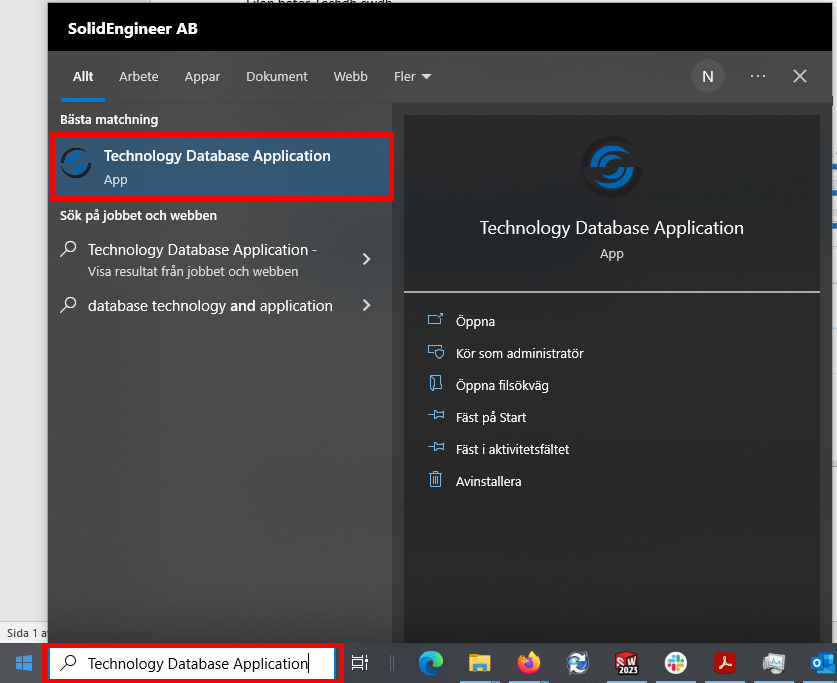The image size is (837, 683).
Task: Expand the Fler filter dropdown
Action: [412, 77]
